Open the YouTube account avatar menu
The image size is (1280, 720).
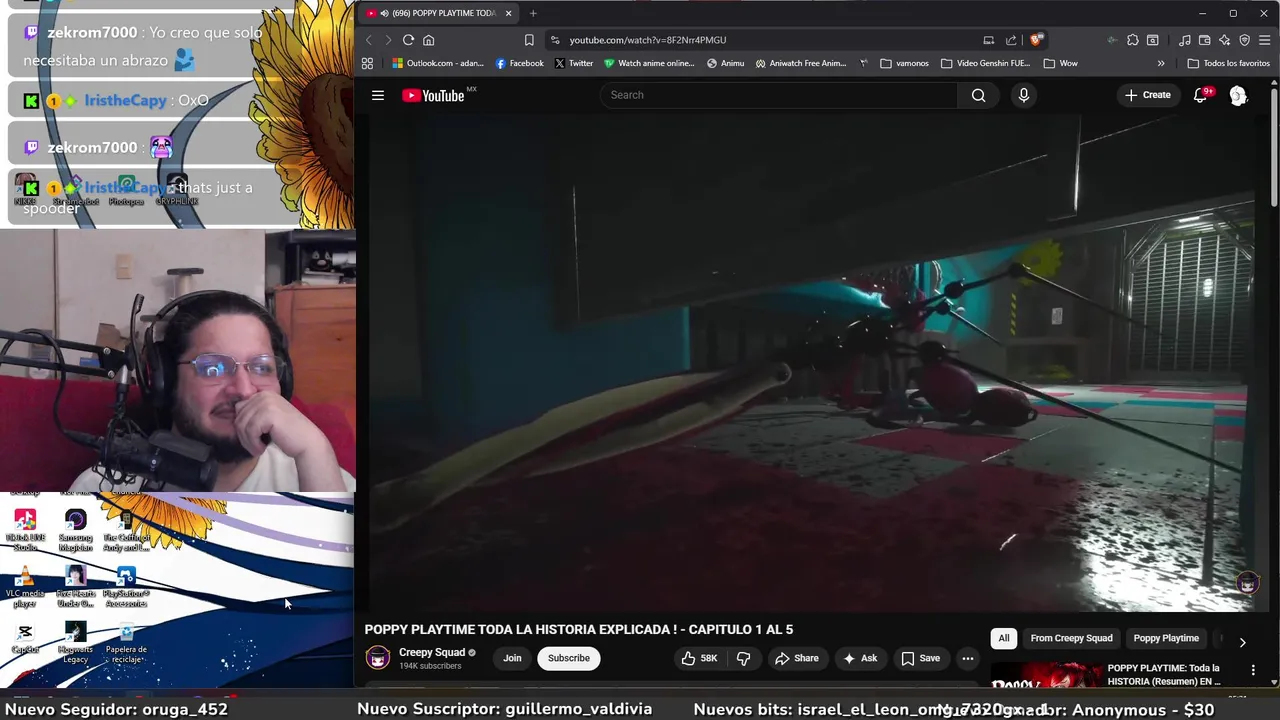click(x=1238, y=95)
